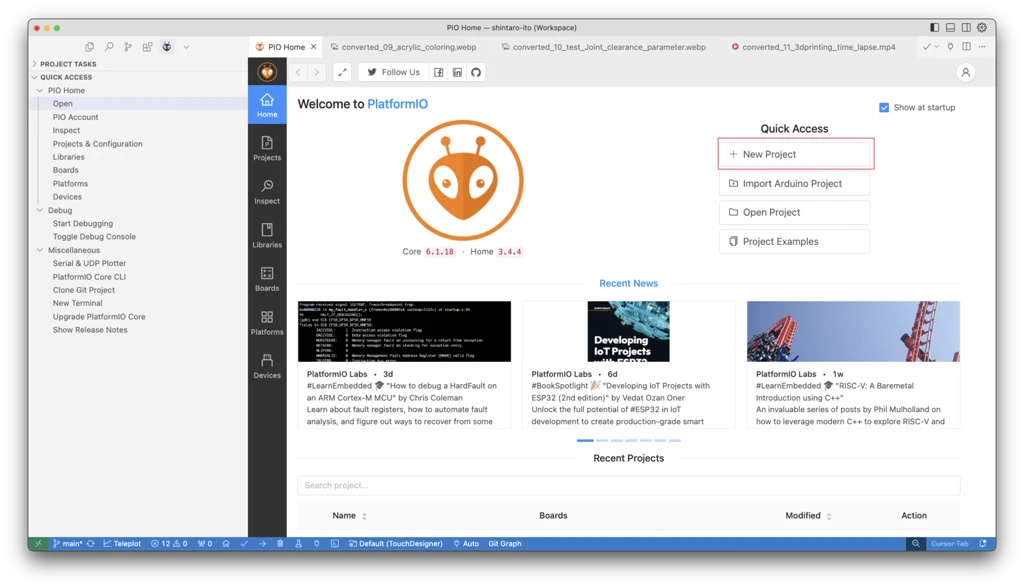1024x588 pixels.
Task: Open the user account profile icon
Action: tap(965, 73)
